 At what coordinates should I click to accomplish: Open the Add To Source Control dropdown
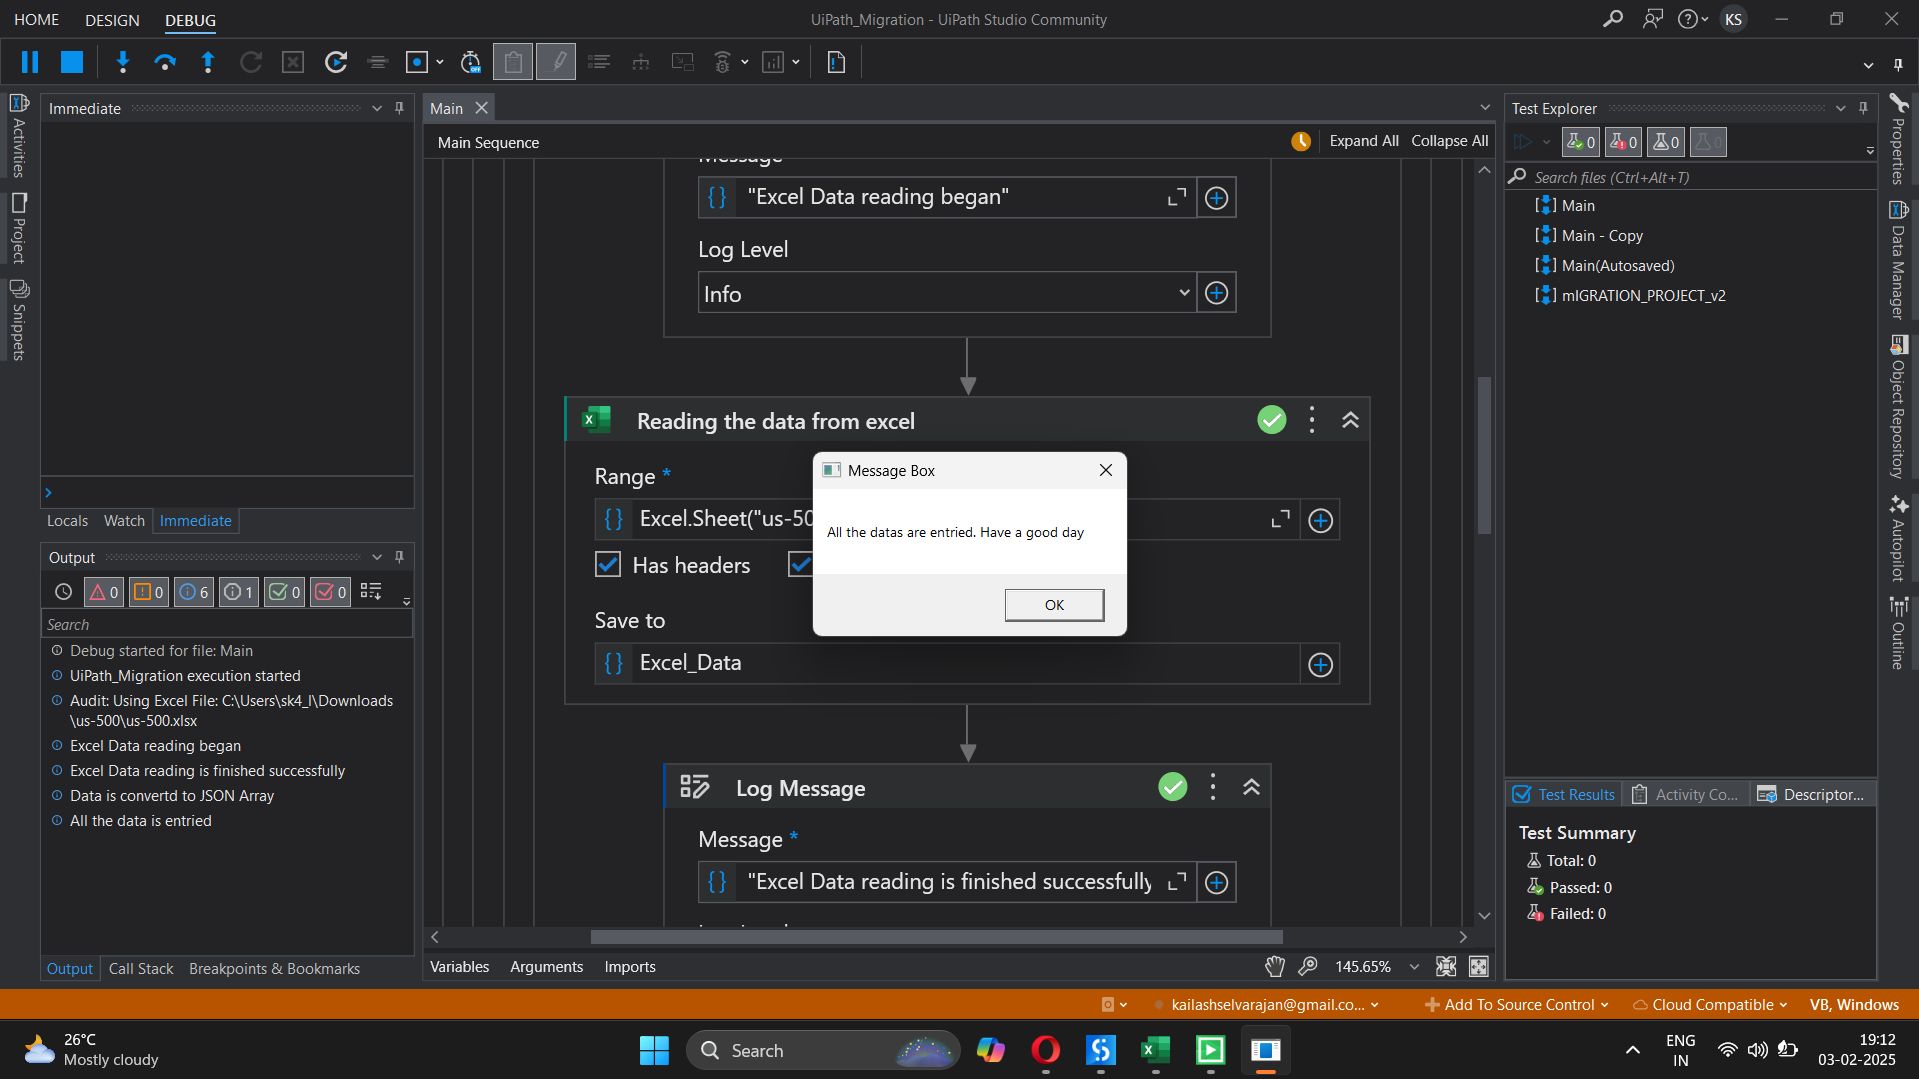click(x=1517, y=1005)
